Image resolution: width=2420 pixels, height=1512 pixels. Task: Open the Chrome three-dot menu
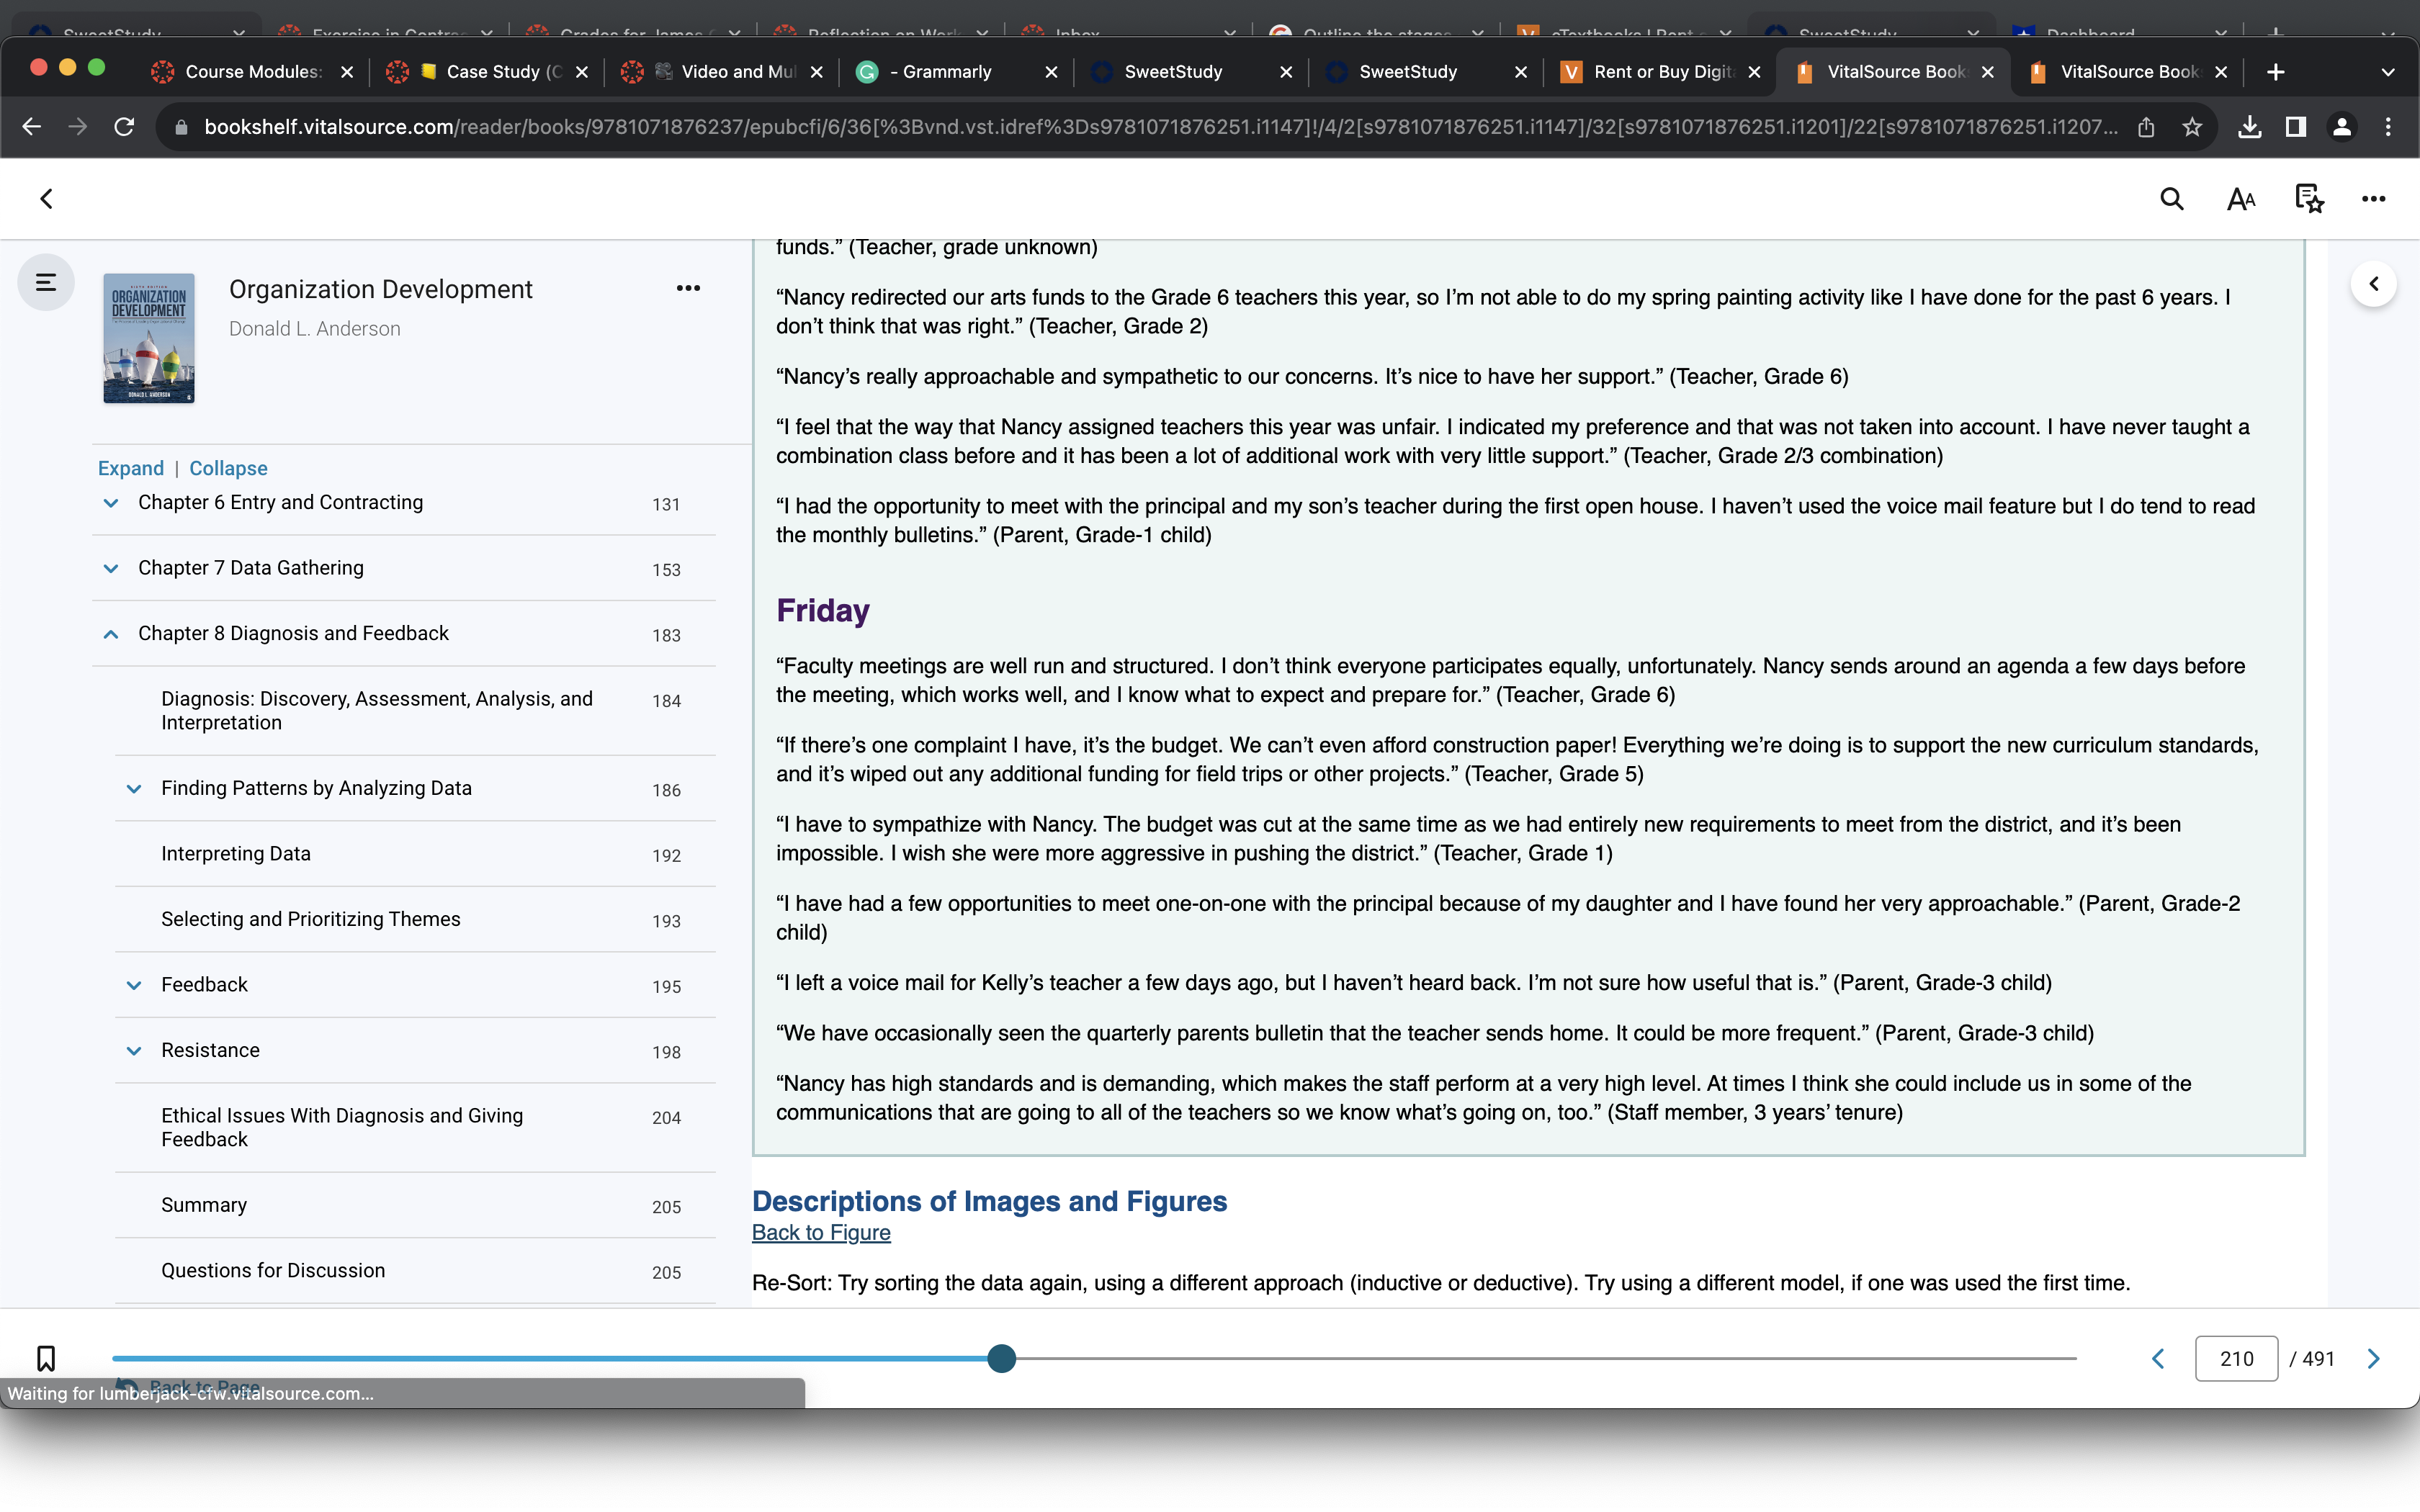point(2388,127)
